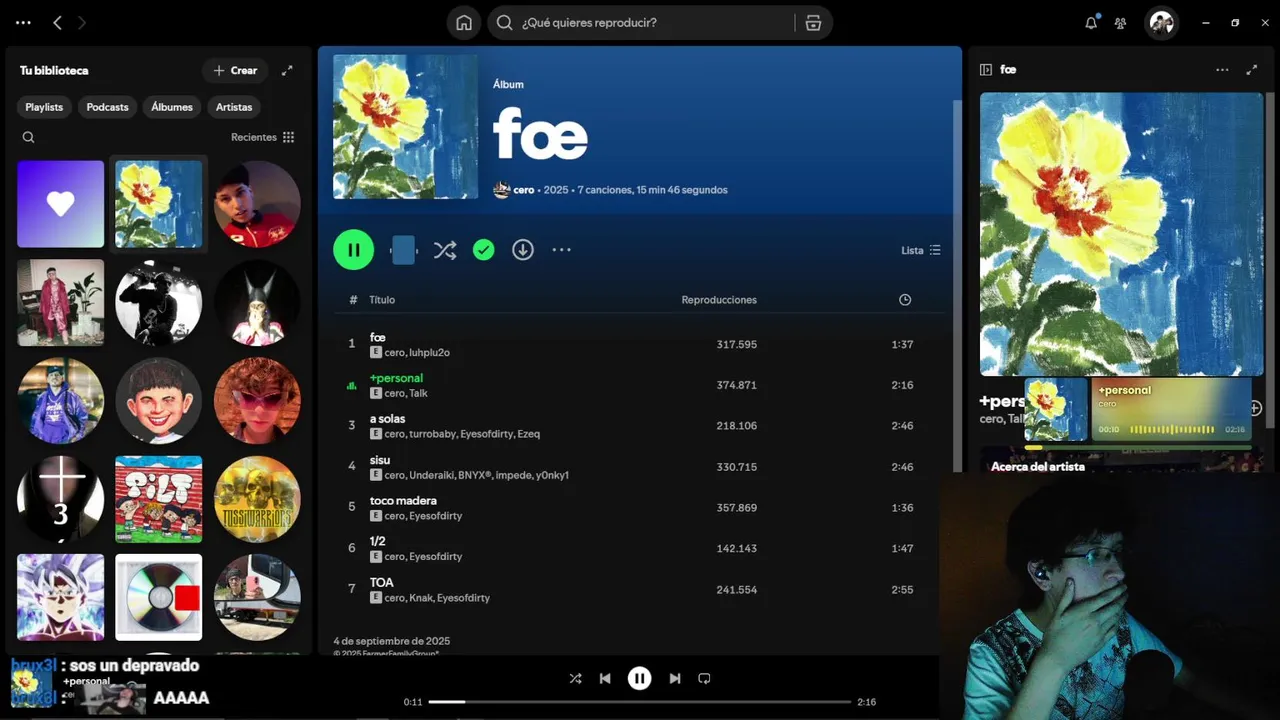Viewport: 1280px width, 720px height.
Task: Open the three-dot app menu
Action: point(24,22)
